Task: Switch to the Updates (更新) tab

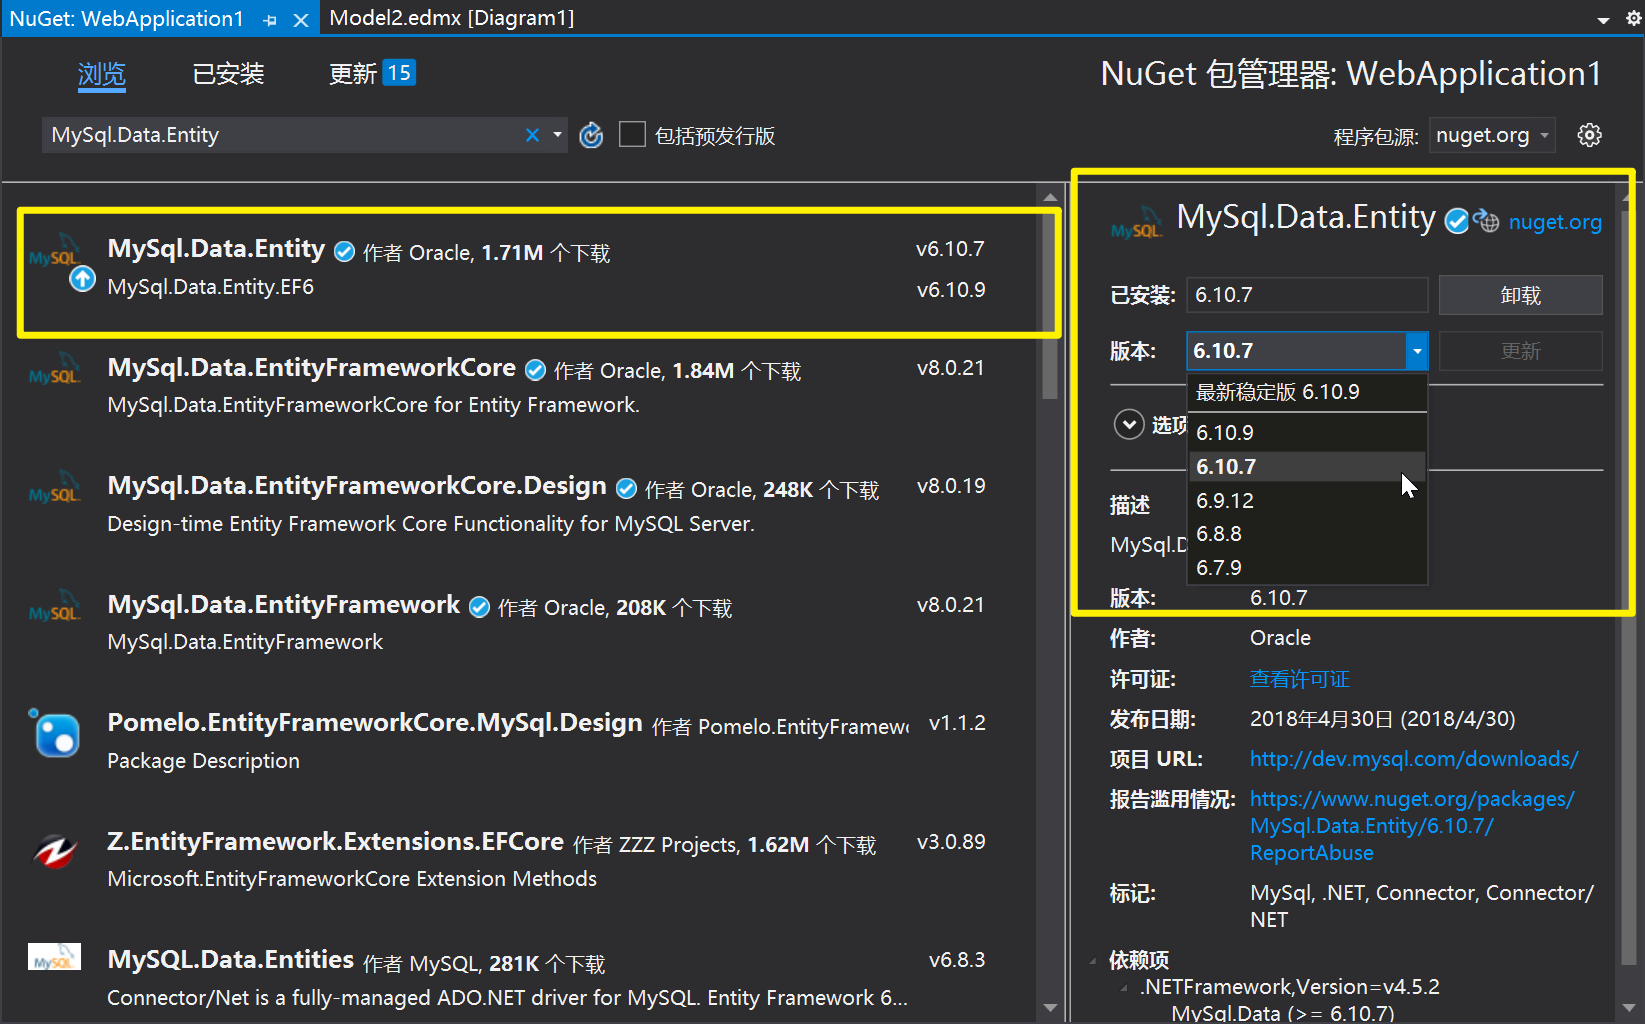Action: pyautogui.click(x=372, y=74)
